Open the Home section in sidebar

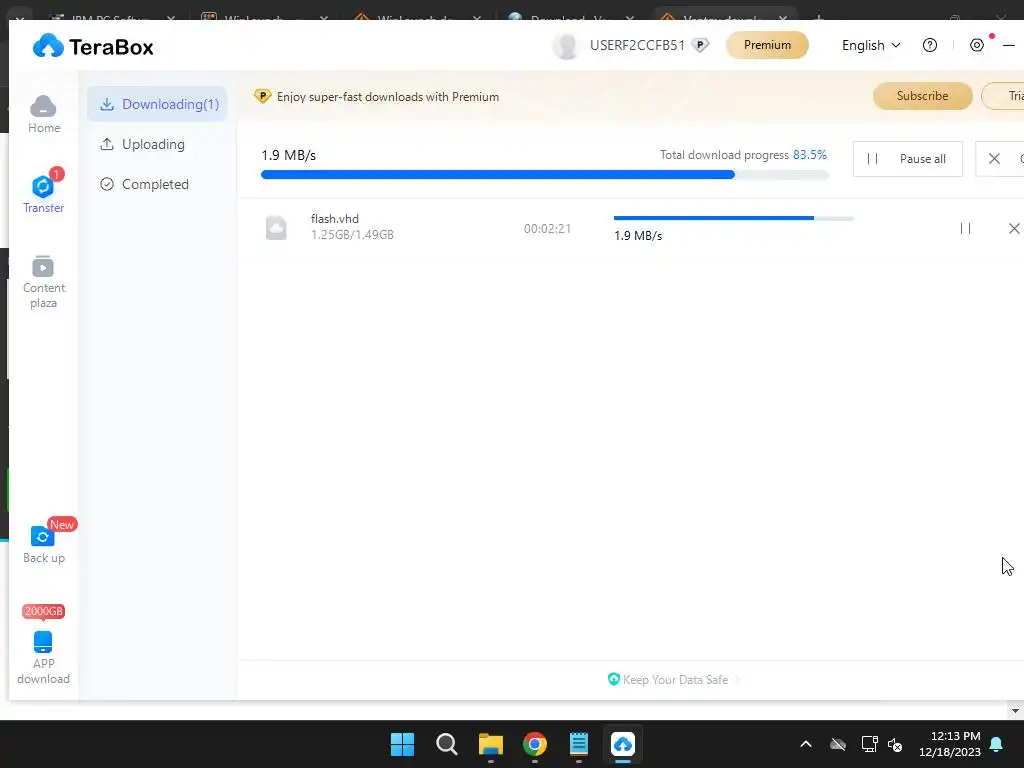pos(44,114)
